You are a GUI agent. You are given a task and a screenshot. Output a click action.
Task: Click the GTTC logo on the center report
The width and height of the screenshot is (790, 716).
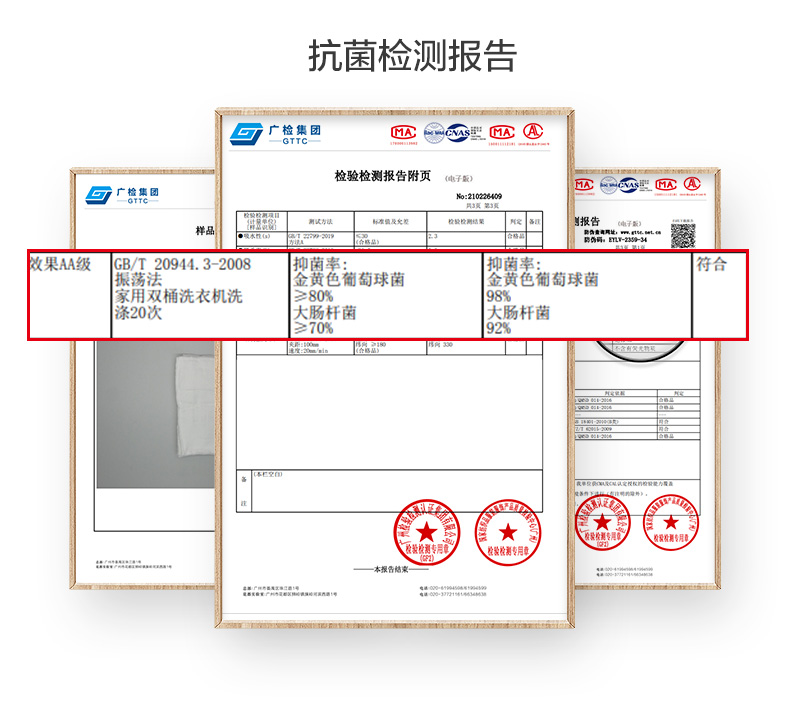click(276, 134)
